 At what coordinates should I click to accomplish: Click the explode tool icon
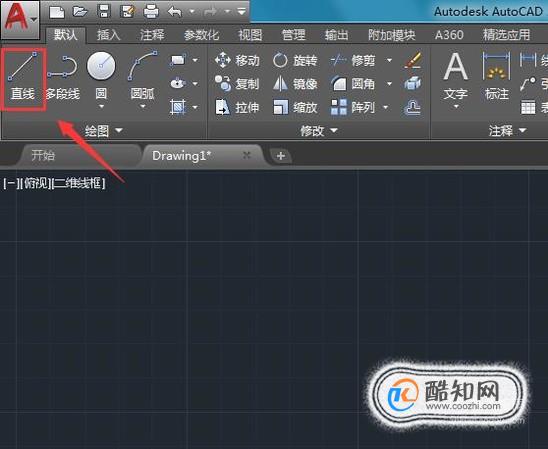click(x=413, y=84)
